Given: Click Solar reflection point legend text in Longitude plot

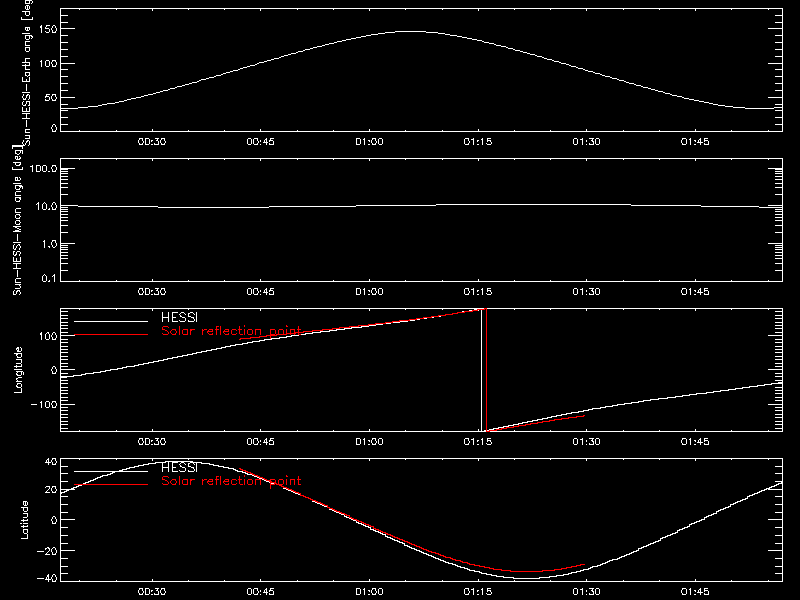Looking at the screenshot, I should coord(231,331).
